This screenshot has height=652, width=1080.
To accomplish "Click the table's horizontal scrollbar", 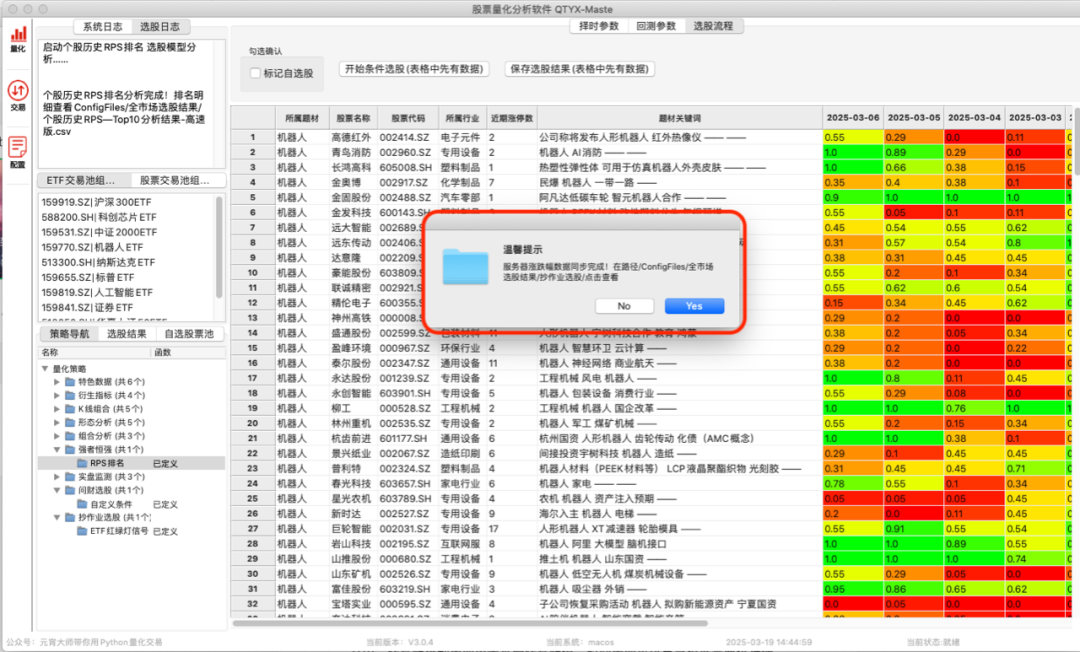I will [470, 623].
